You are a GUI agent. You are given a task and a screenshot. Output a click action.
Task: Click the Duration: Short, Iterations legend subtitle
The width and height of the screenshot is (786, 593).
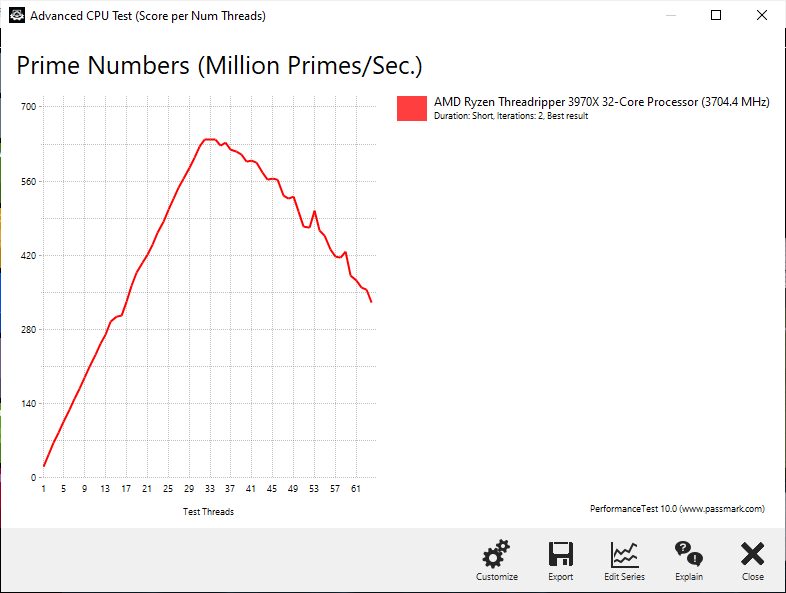coord(511,116)
